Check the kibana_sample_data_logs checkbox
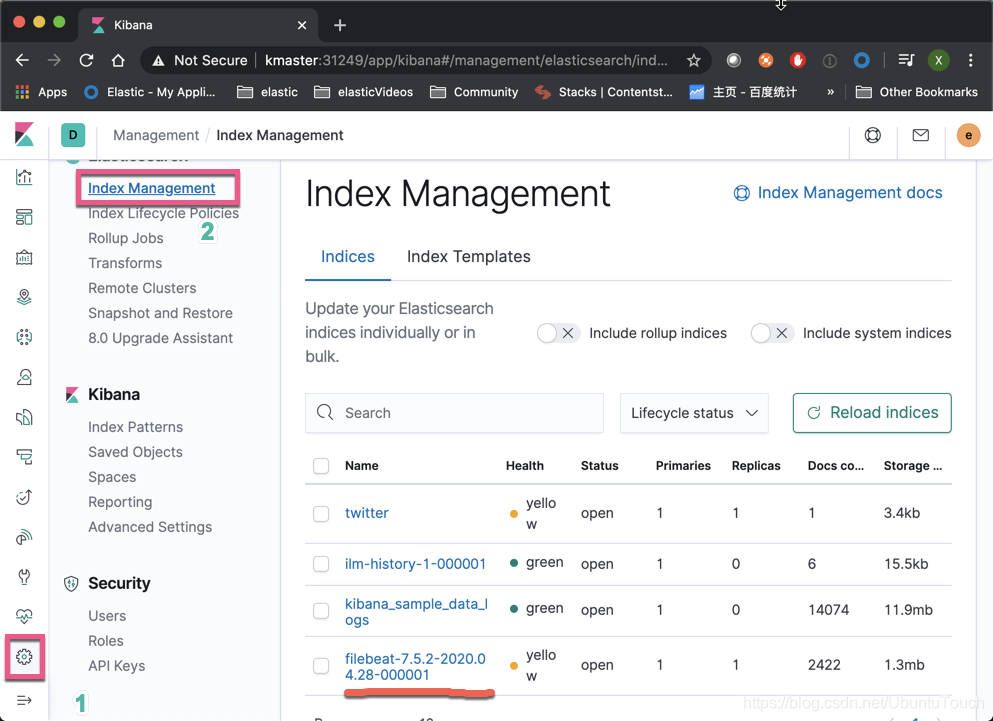 click(321, 611)
